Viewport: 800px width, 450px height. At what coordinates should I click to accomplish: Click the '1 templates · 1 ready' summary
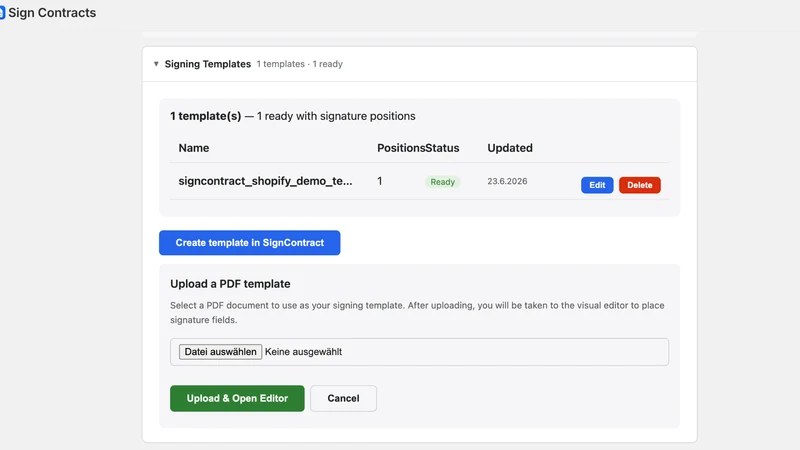click(299, 64)
